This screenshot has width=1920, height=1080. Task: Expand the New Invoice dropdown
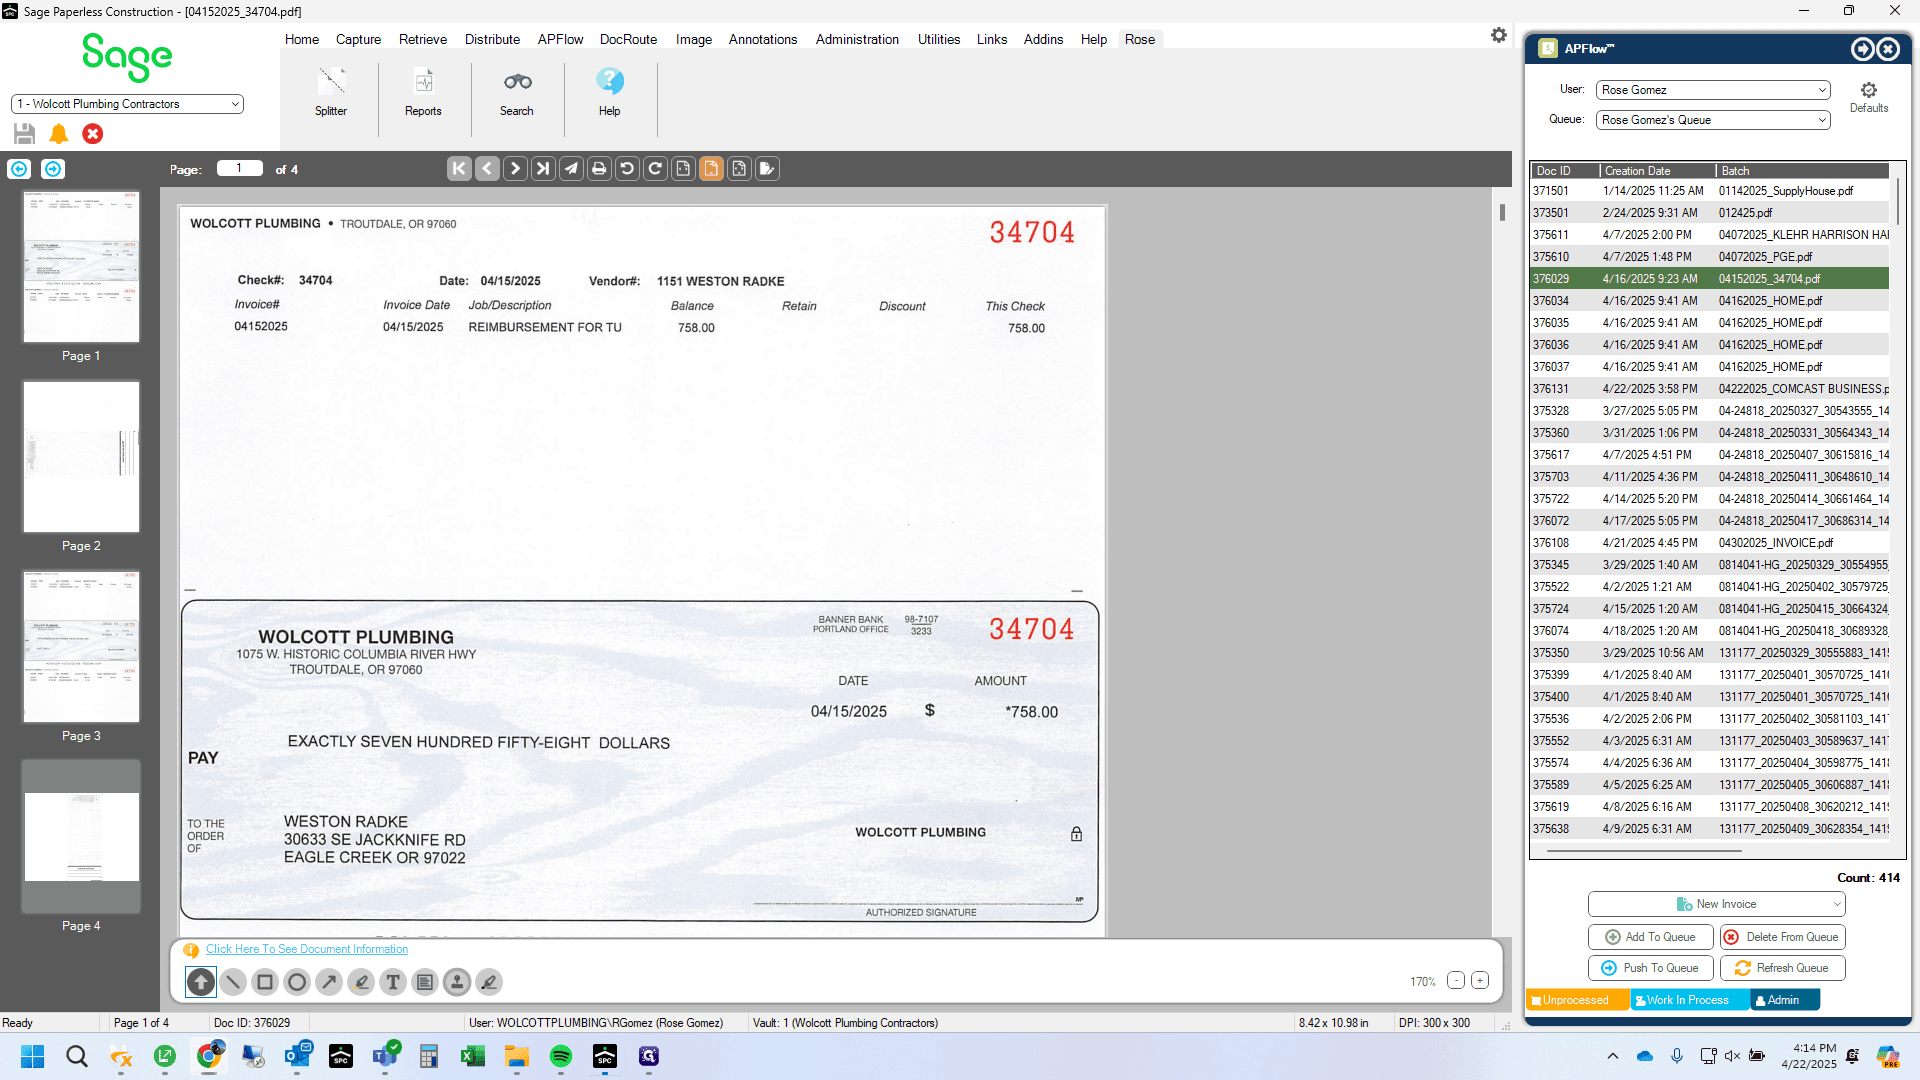(1837, 904)
